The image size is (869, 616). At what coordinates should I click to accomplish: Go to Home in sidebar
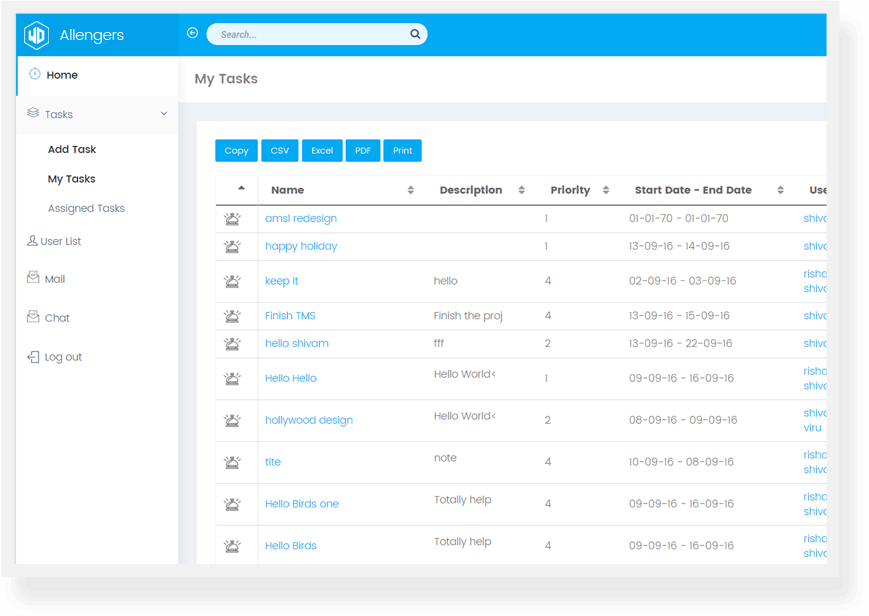pyautogui.click(x=61, y=75)
